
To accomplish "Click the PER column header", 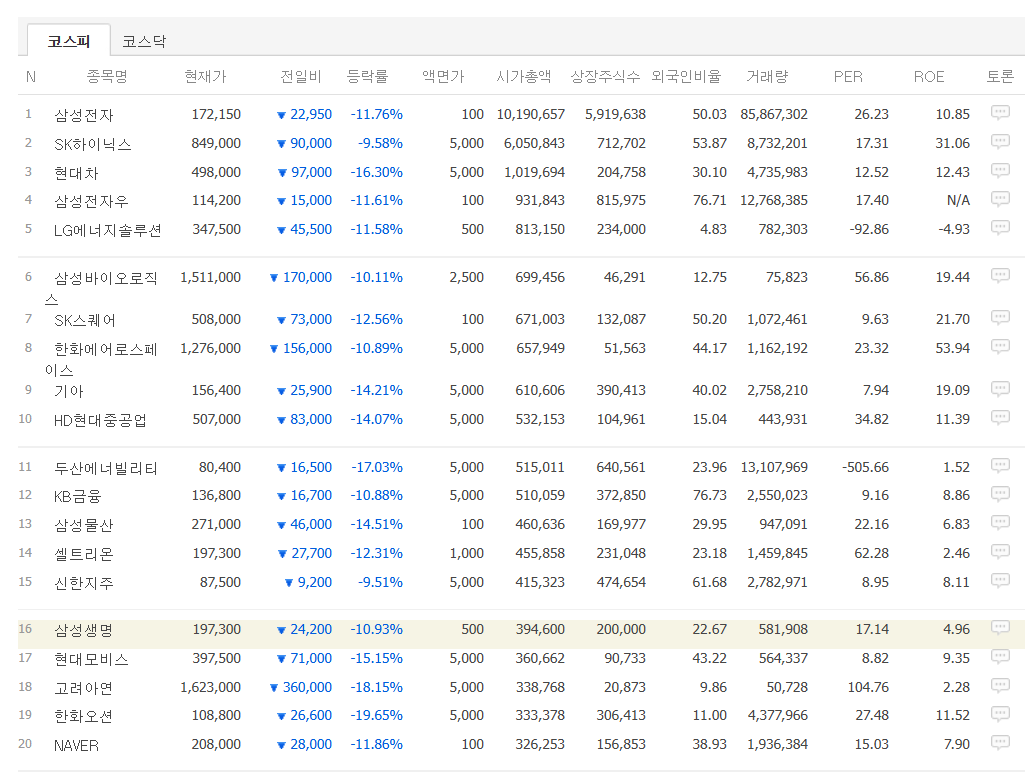I will [x=848, y=76].
